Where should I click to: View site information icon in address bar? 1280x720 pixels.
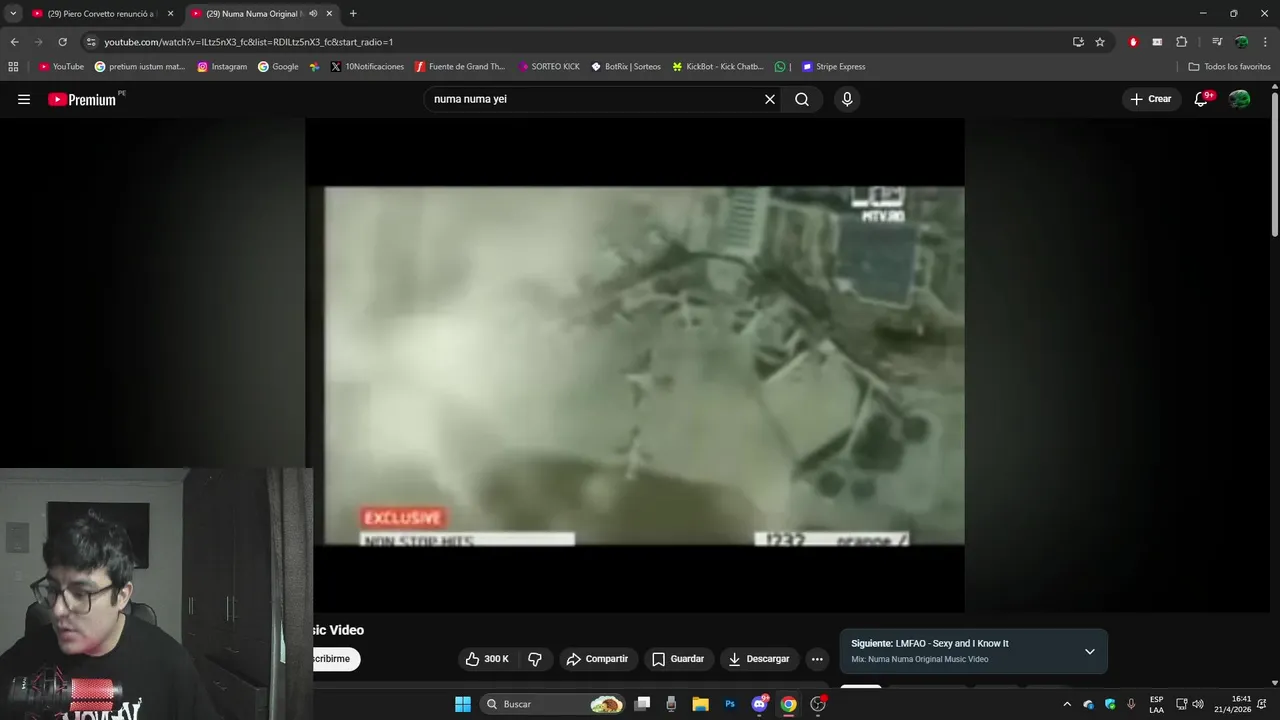pyautogui.click(x=91, y=42)
